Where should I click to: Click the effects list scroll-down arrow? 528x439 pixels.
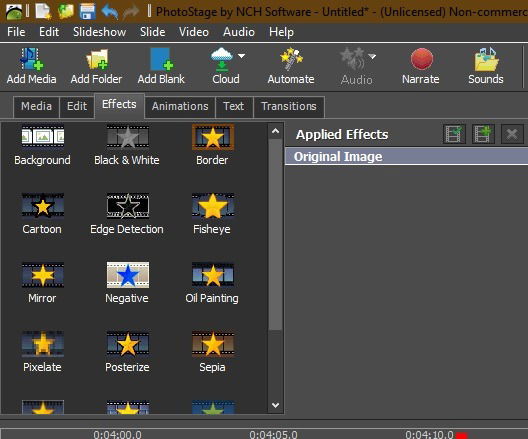pos(275,405)
